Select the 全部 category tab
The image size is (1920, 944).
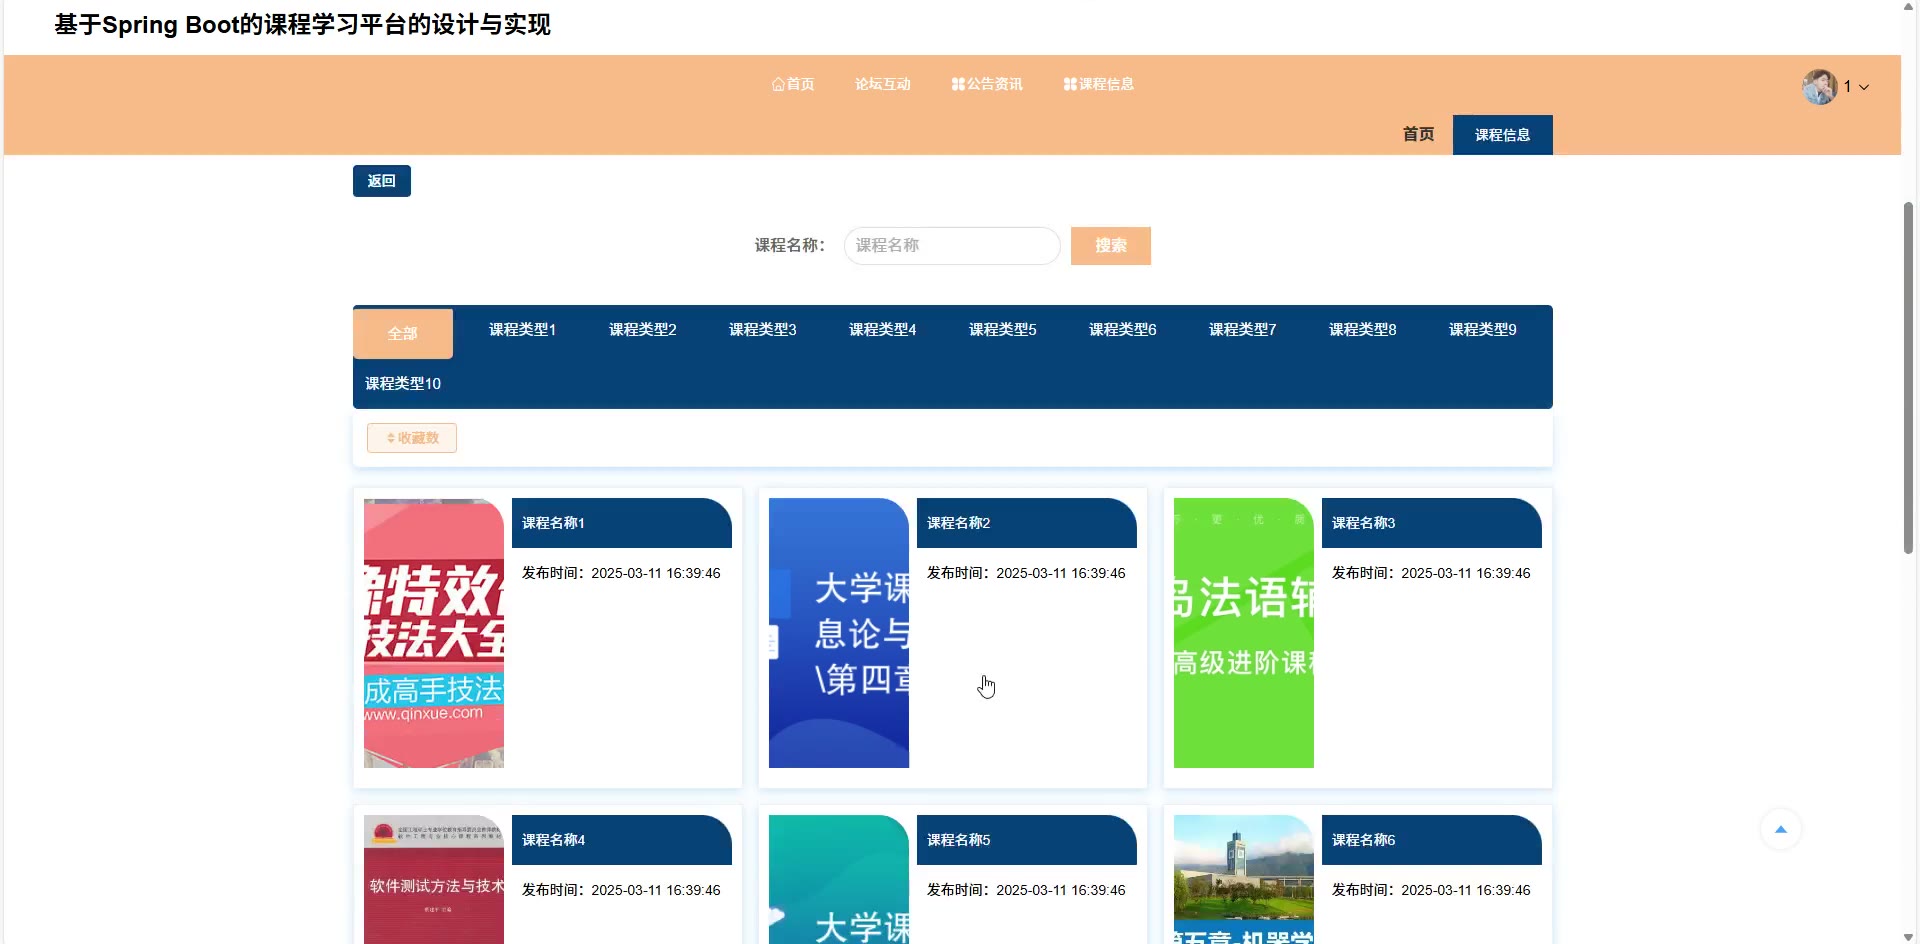(x=402, y=333)
